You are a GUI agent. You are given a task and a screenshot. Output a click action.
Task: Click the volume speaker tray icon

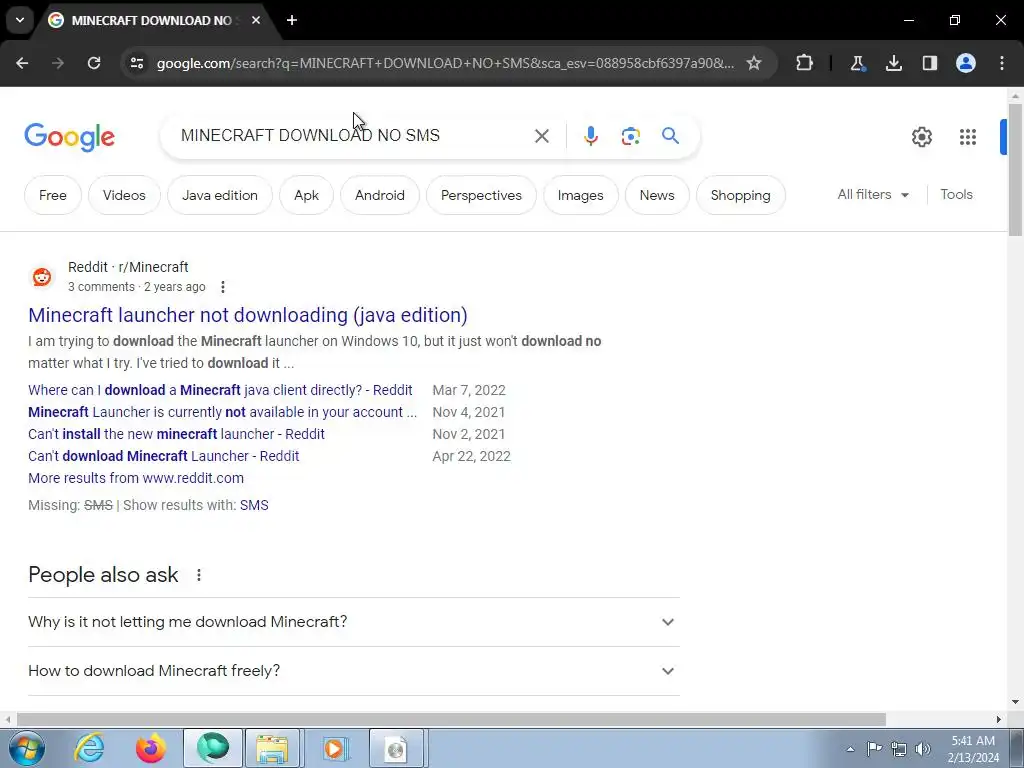tap(922, 748)
